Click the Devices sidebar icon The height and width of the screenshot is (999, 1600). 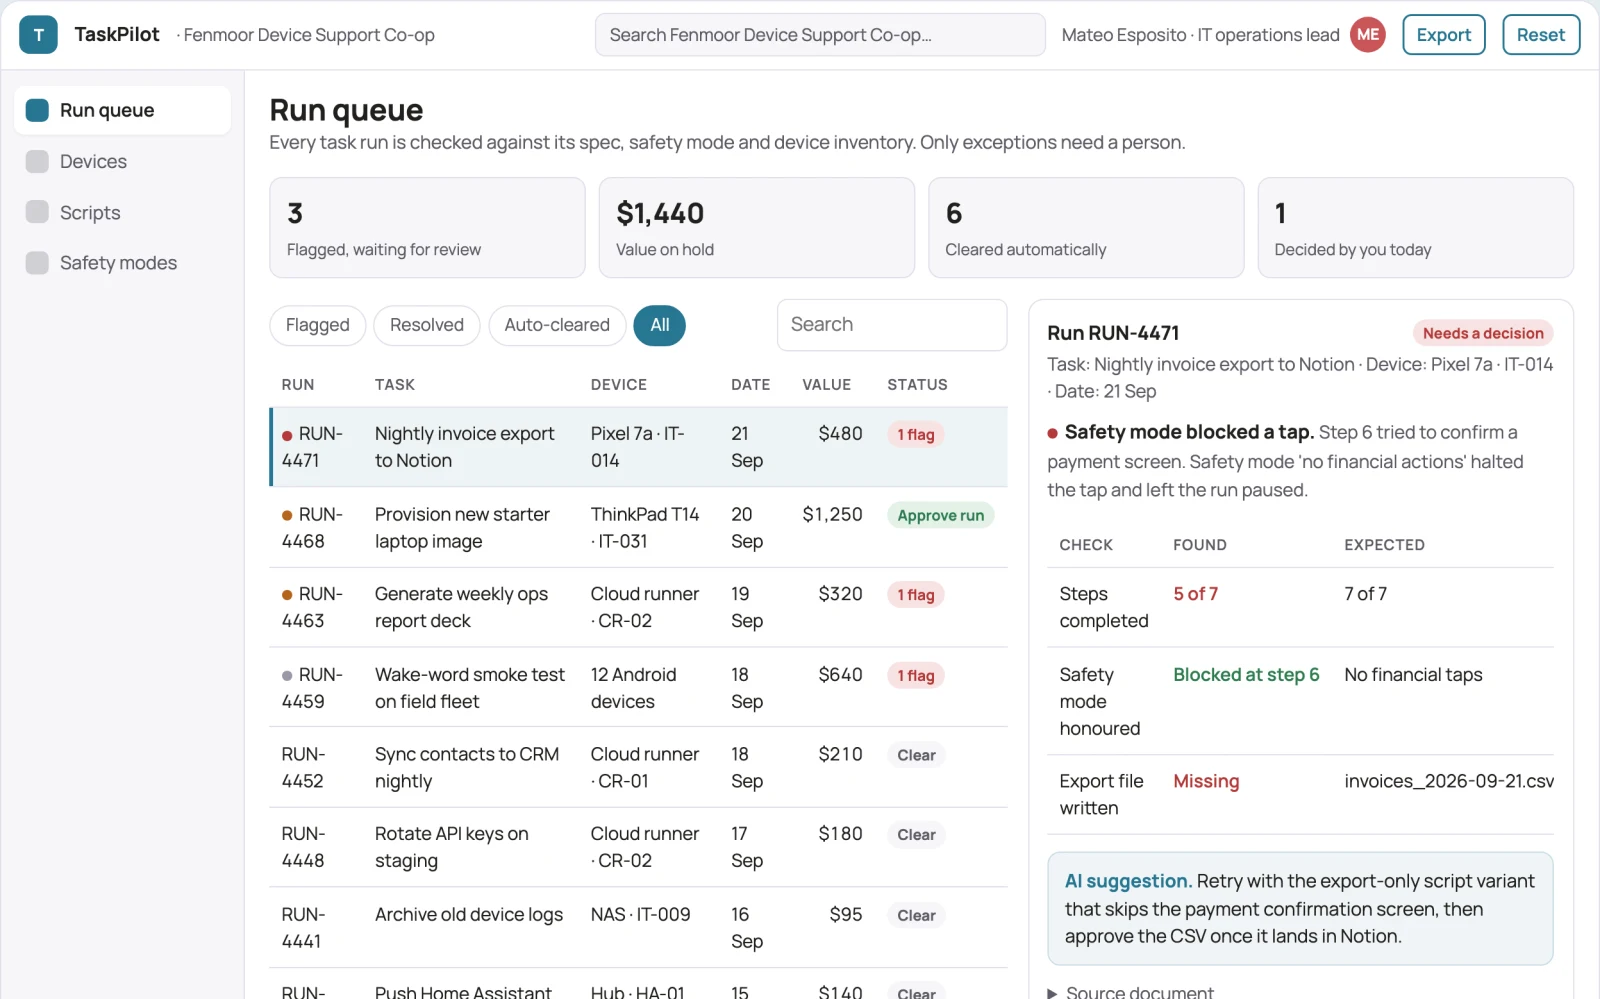tap(37, 162)
